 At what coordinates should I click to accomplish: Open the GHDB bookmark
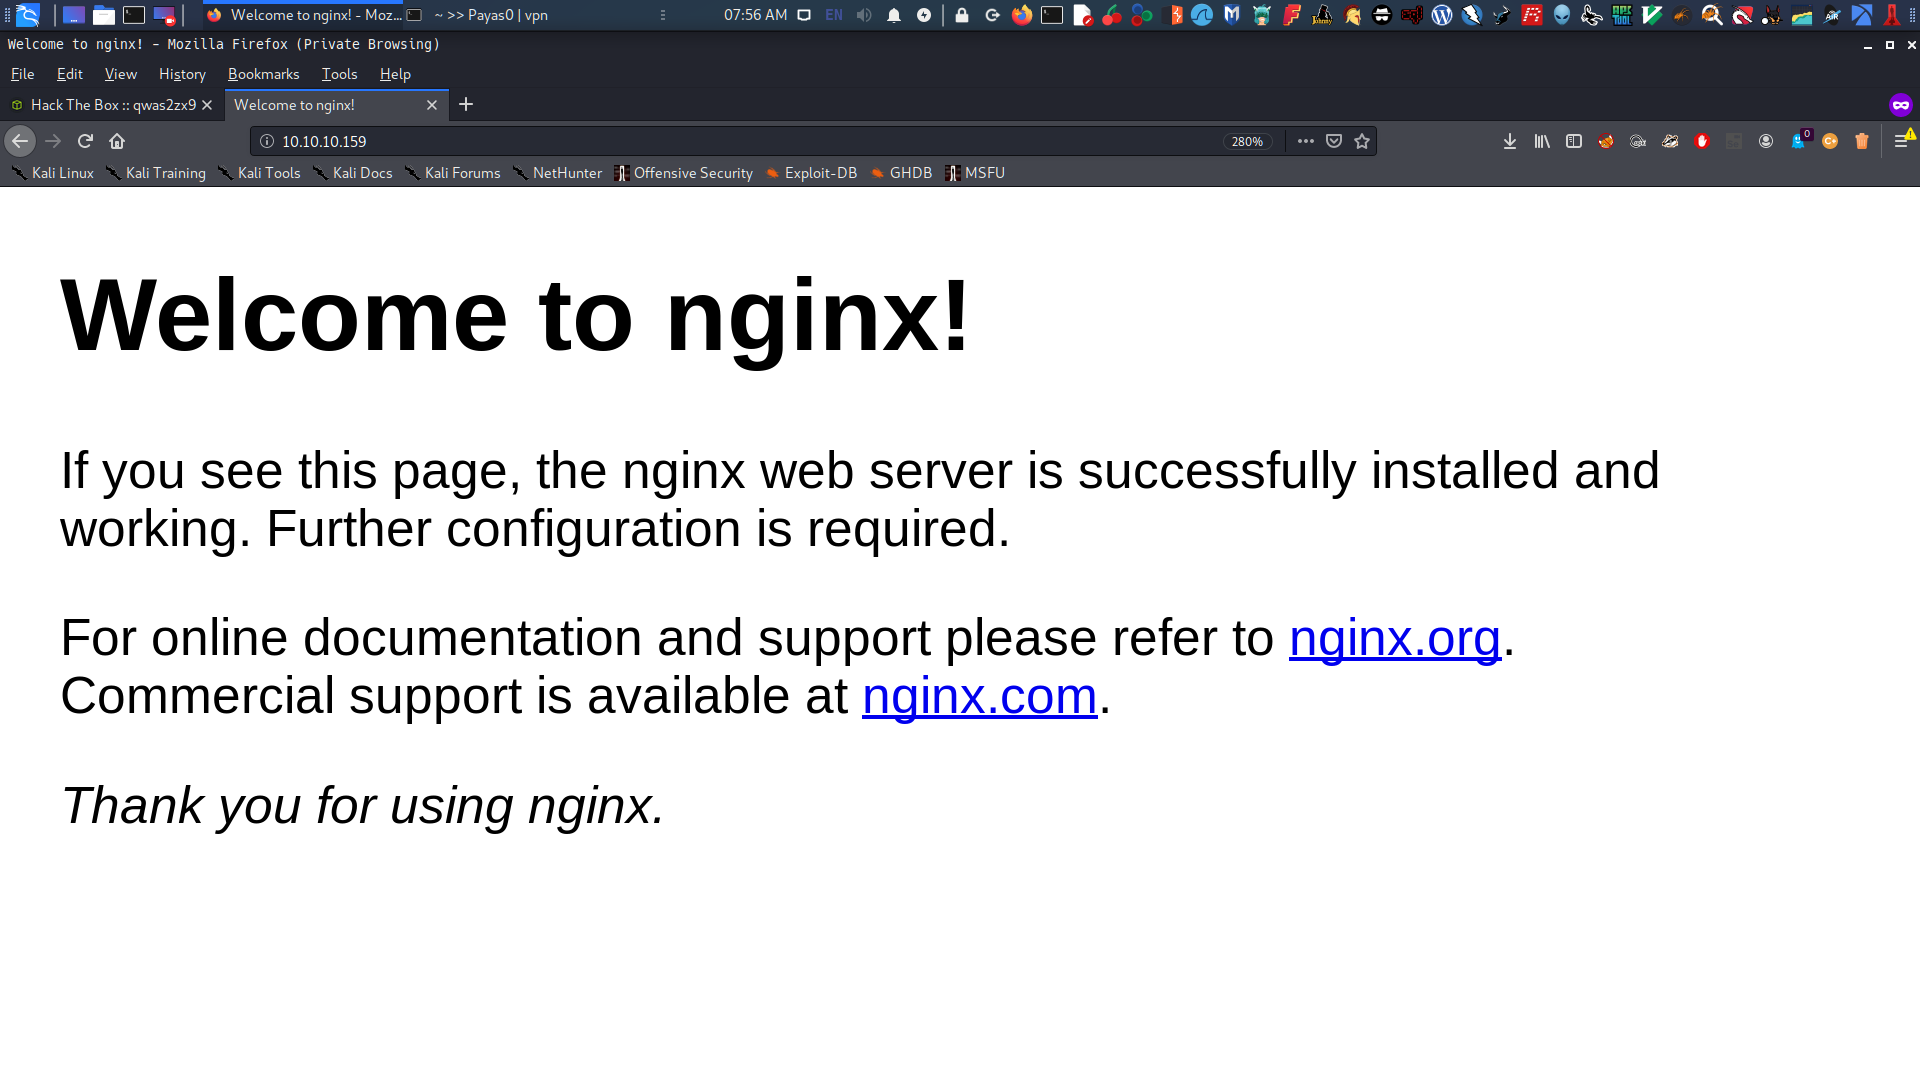click(x=901, y=173)
